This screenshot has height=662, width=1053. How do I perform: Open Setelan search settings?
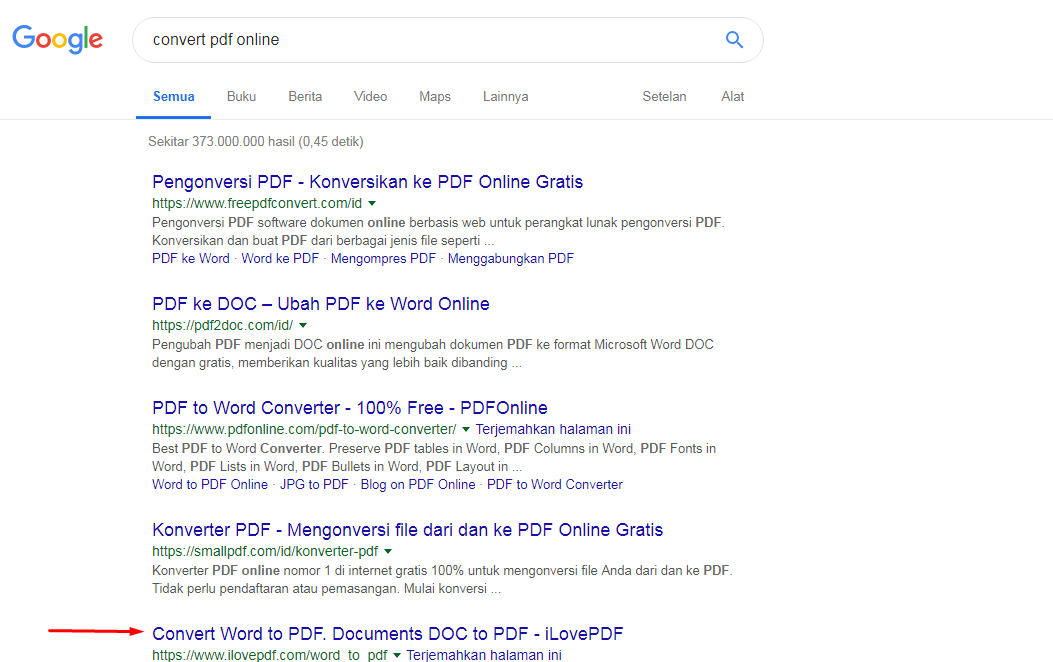point(664,97)
